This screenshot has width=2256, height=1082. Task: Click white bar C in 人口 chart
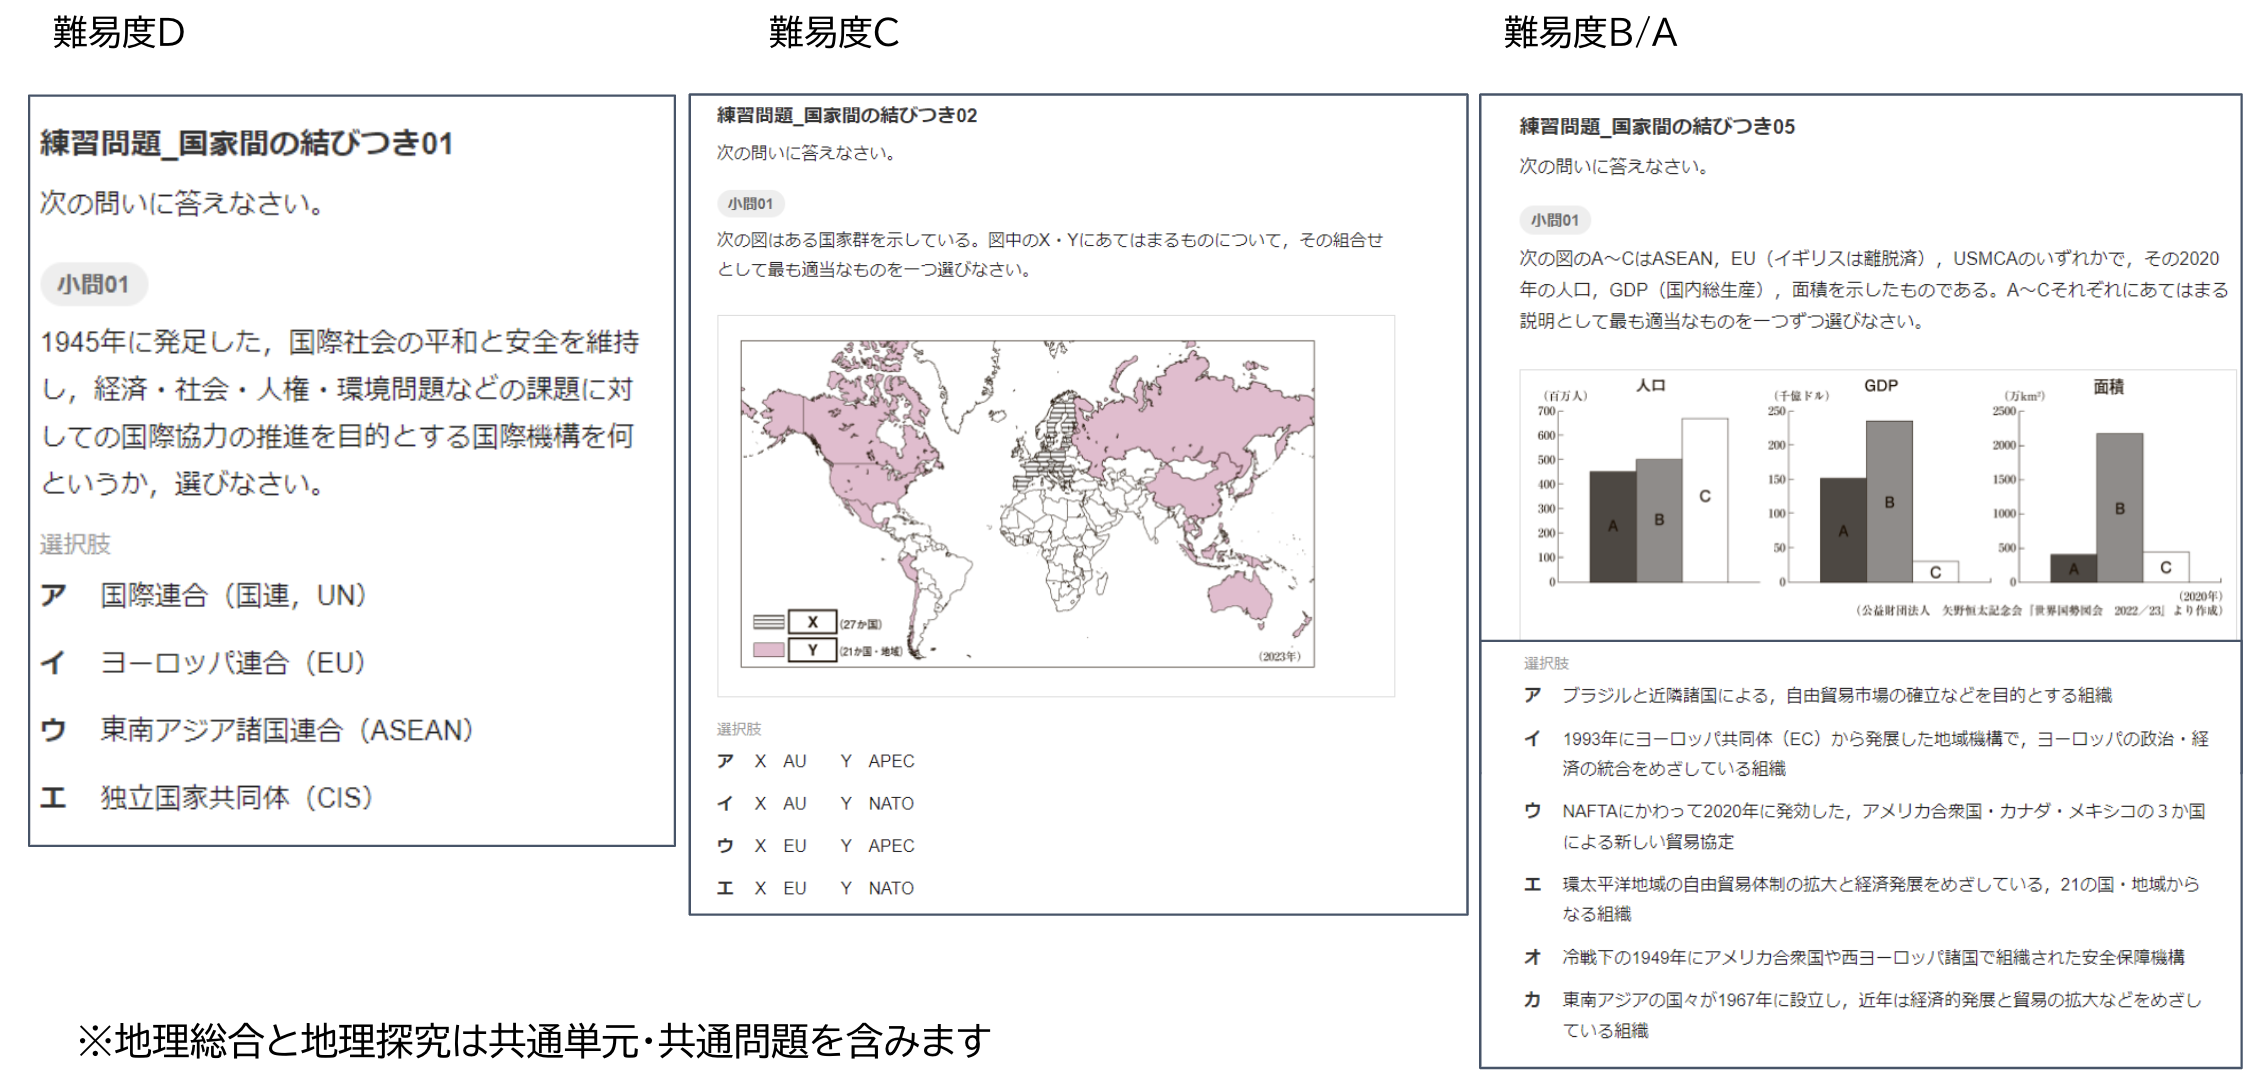click(1704, 500)
